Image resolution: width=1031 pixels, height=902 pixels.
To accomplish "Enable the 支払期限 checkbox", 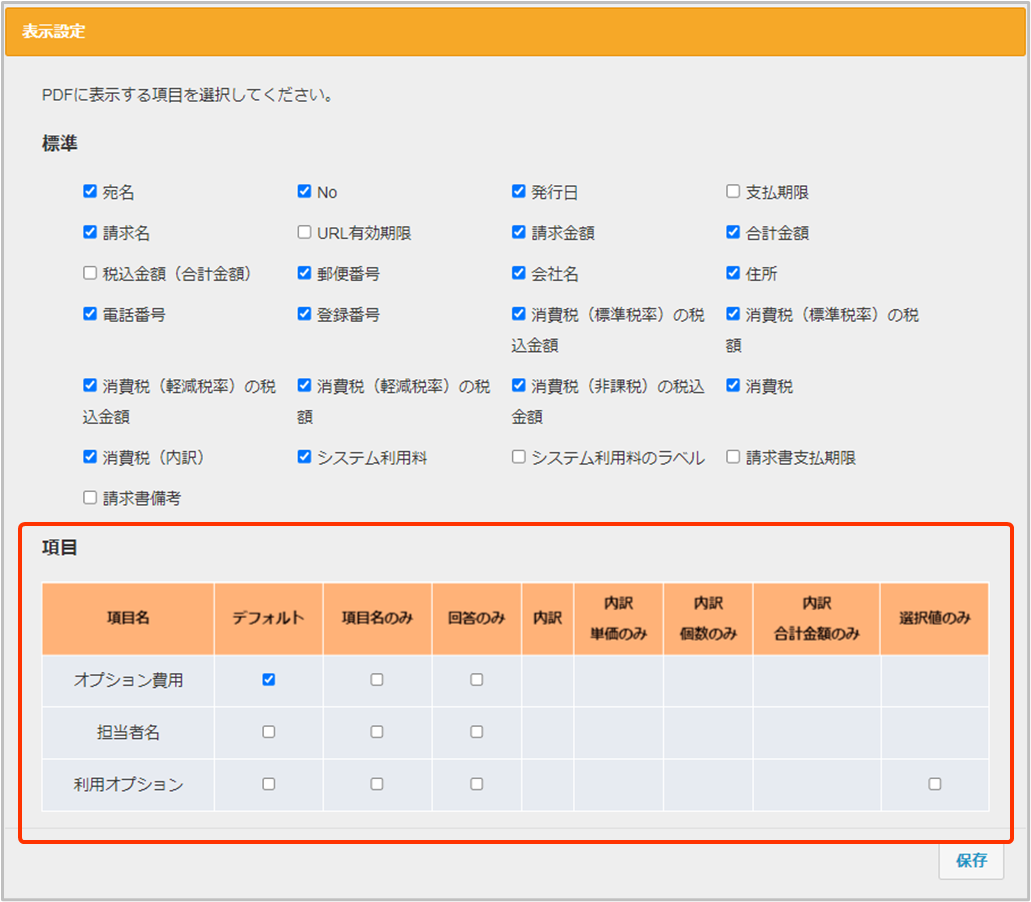I will [x=733, y=192].
